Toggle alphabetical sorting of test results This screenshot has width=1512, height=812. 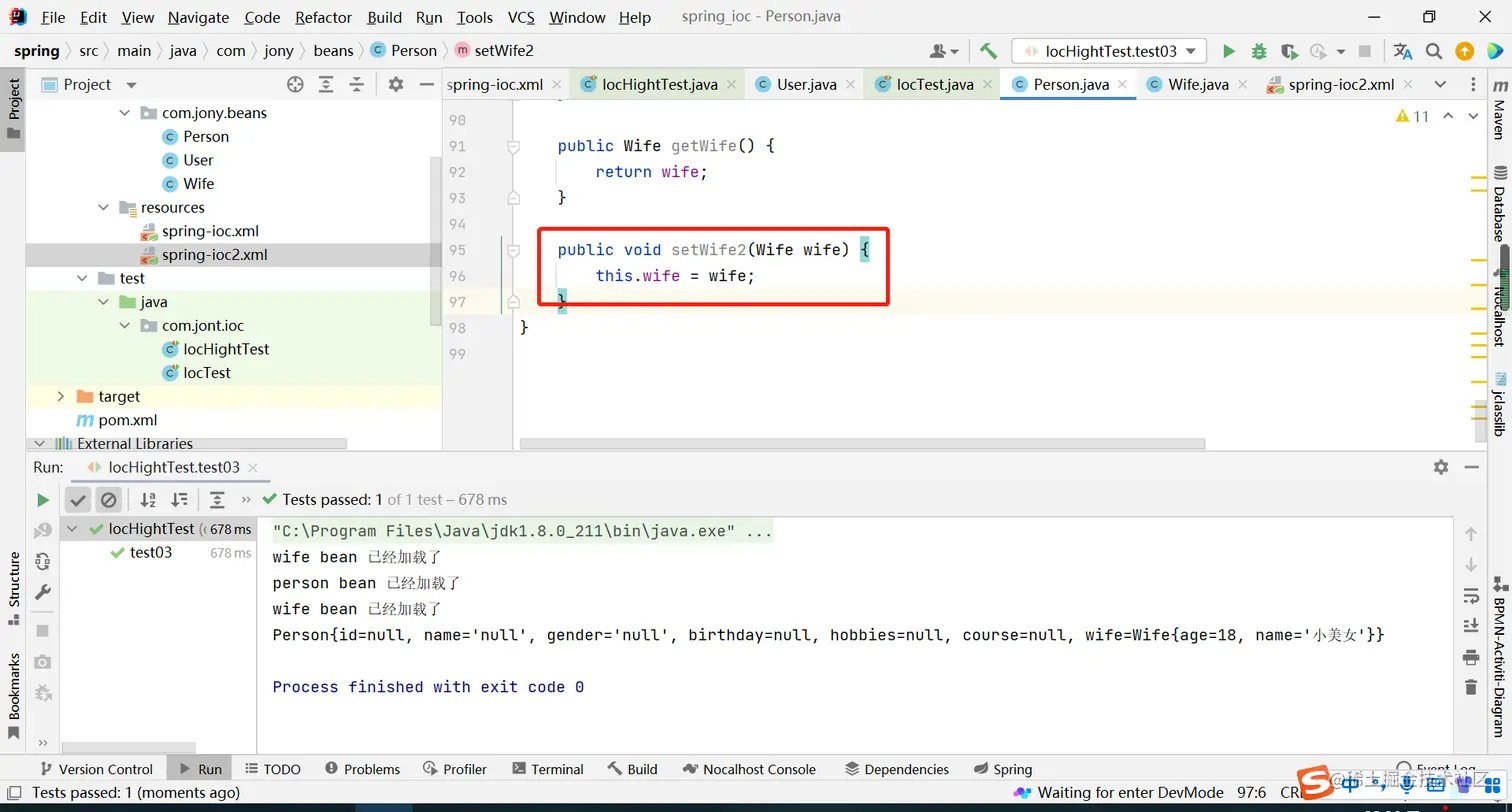pyautogui.click(x=148, y=500)
